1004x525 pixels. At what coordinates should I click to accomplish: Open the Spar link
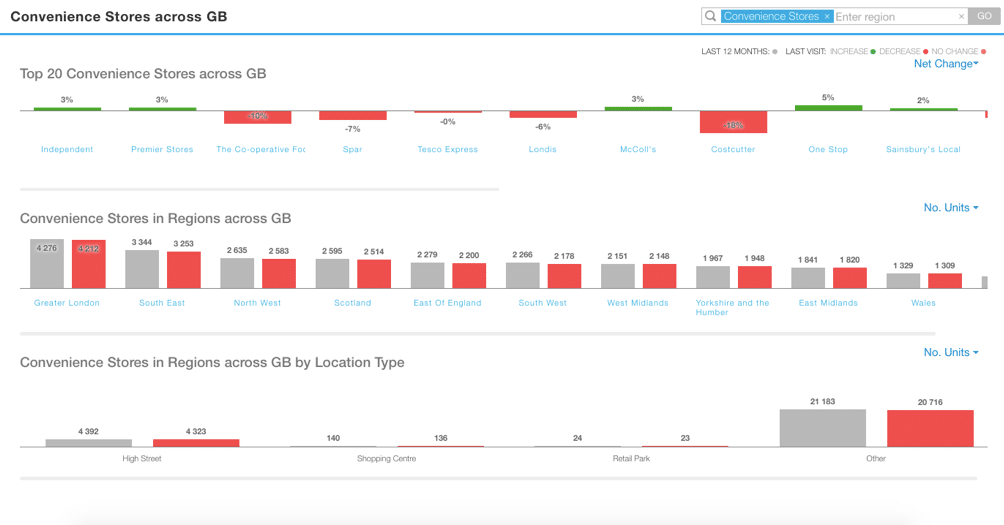click(x=352, y=149)
